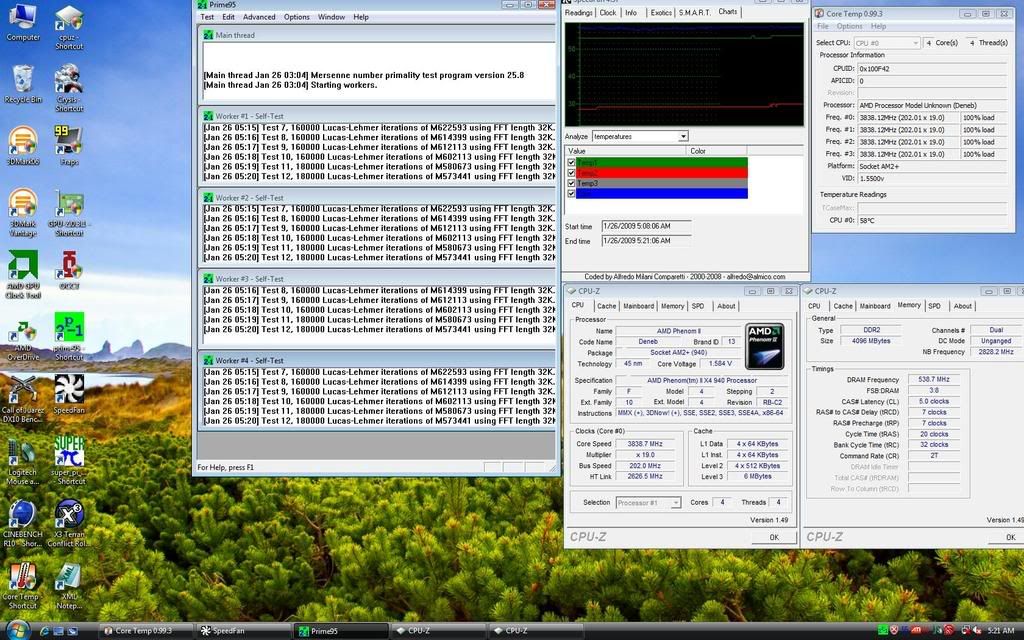Open Prime95 Help menu
Viewport: 1024px width, 640px height.
tap(361, 17)
